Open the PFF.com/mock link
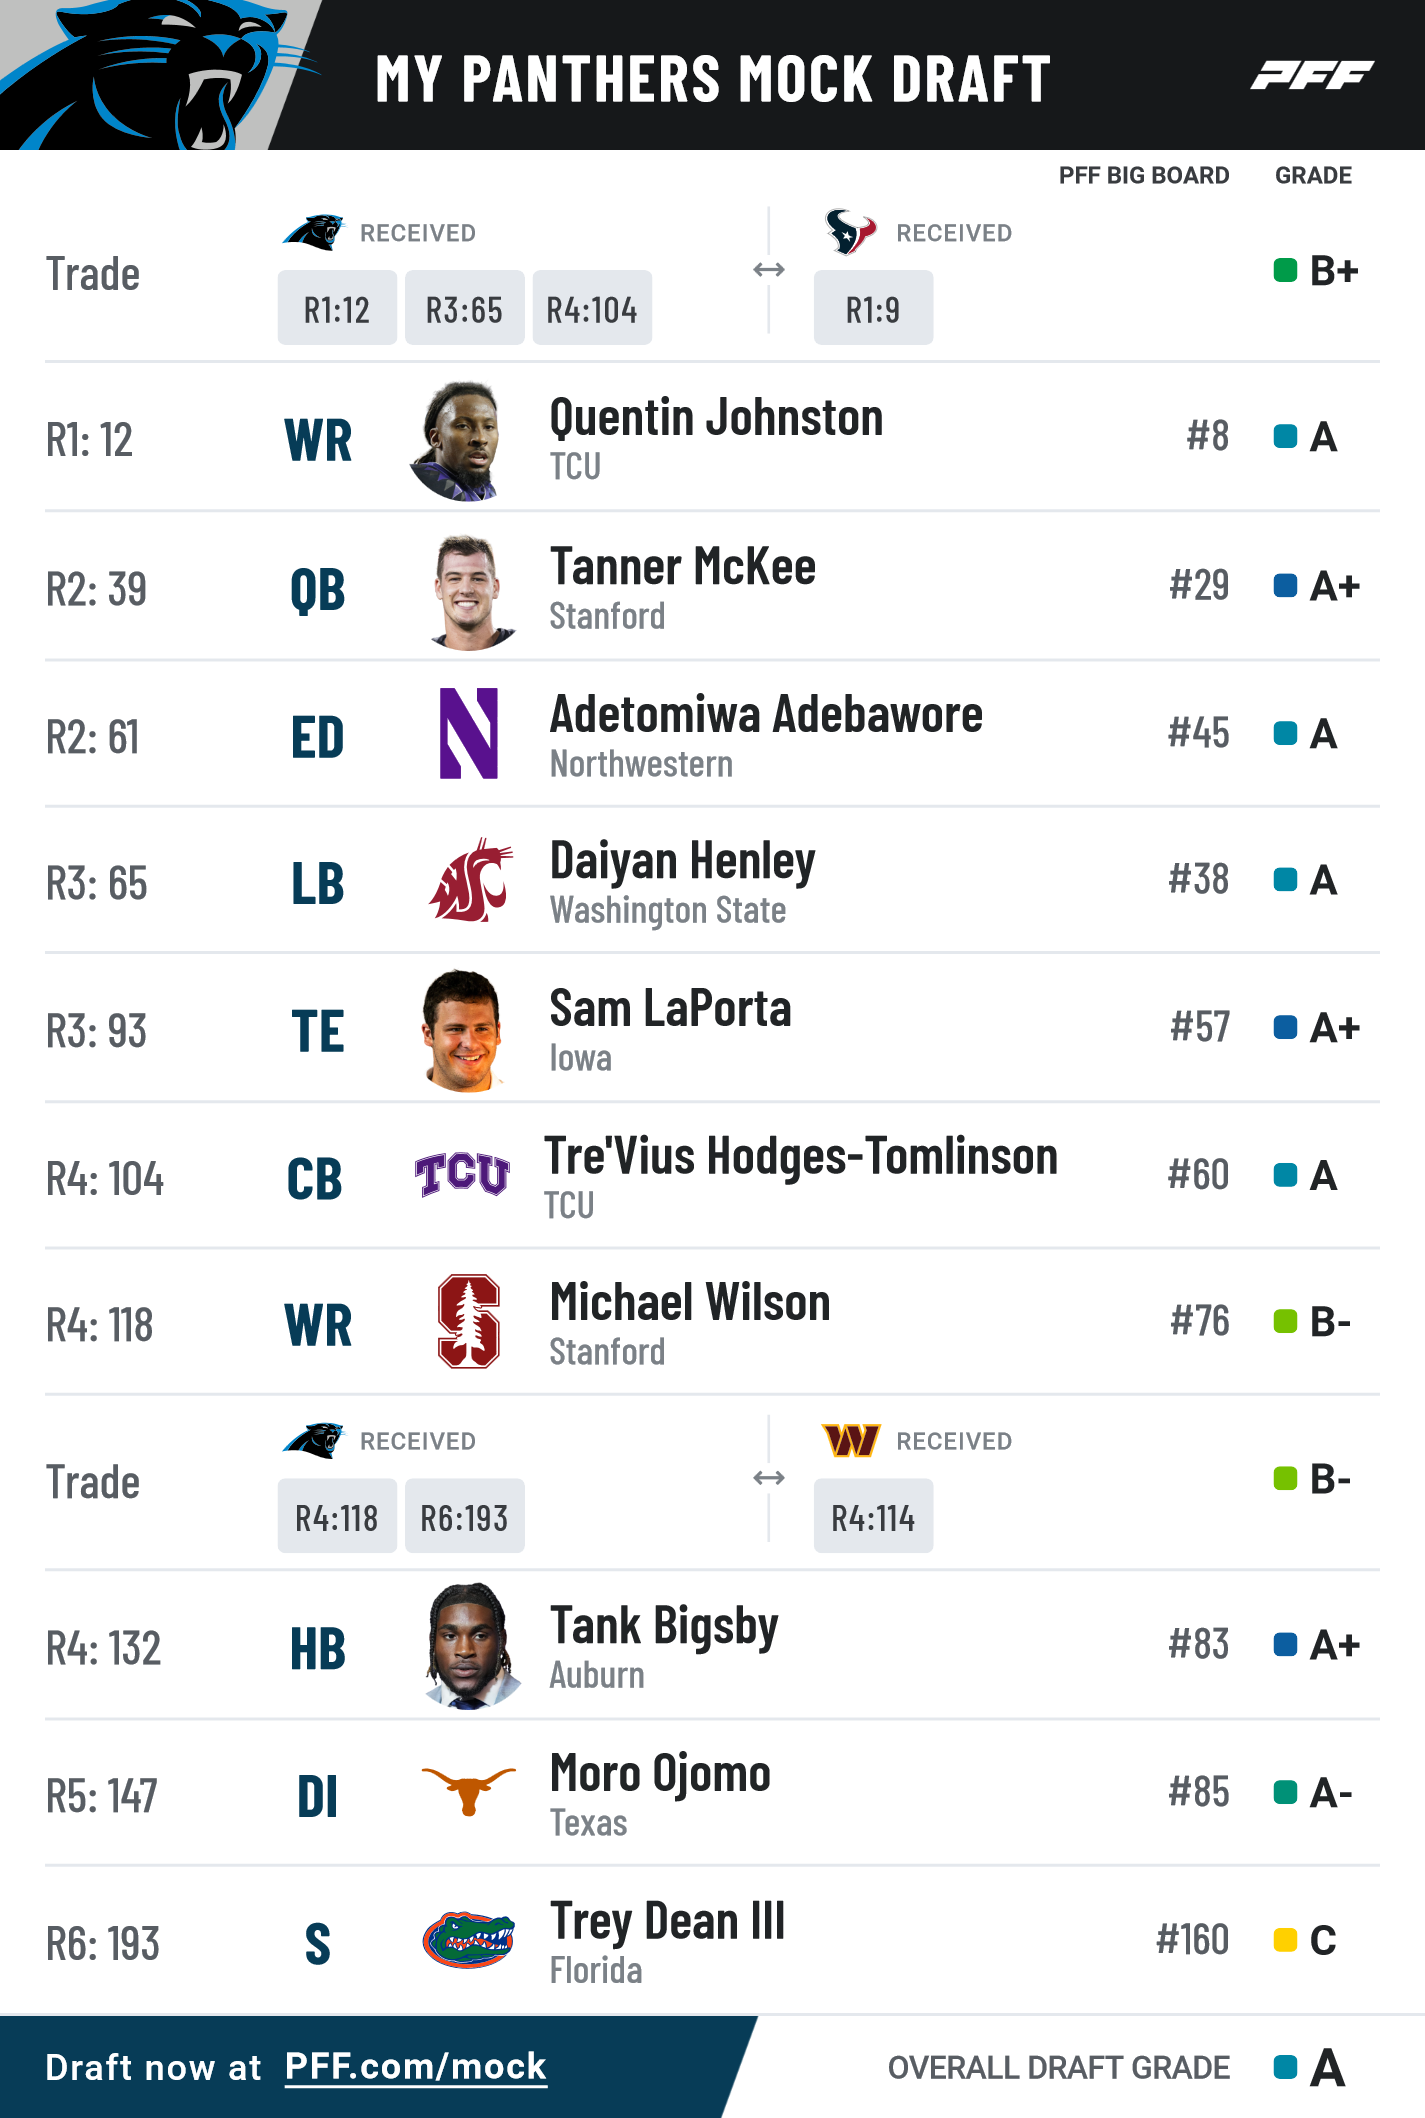This screenshot has height=2118, width=1425. [416, 2066]
